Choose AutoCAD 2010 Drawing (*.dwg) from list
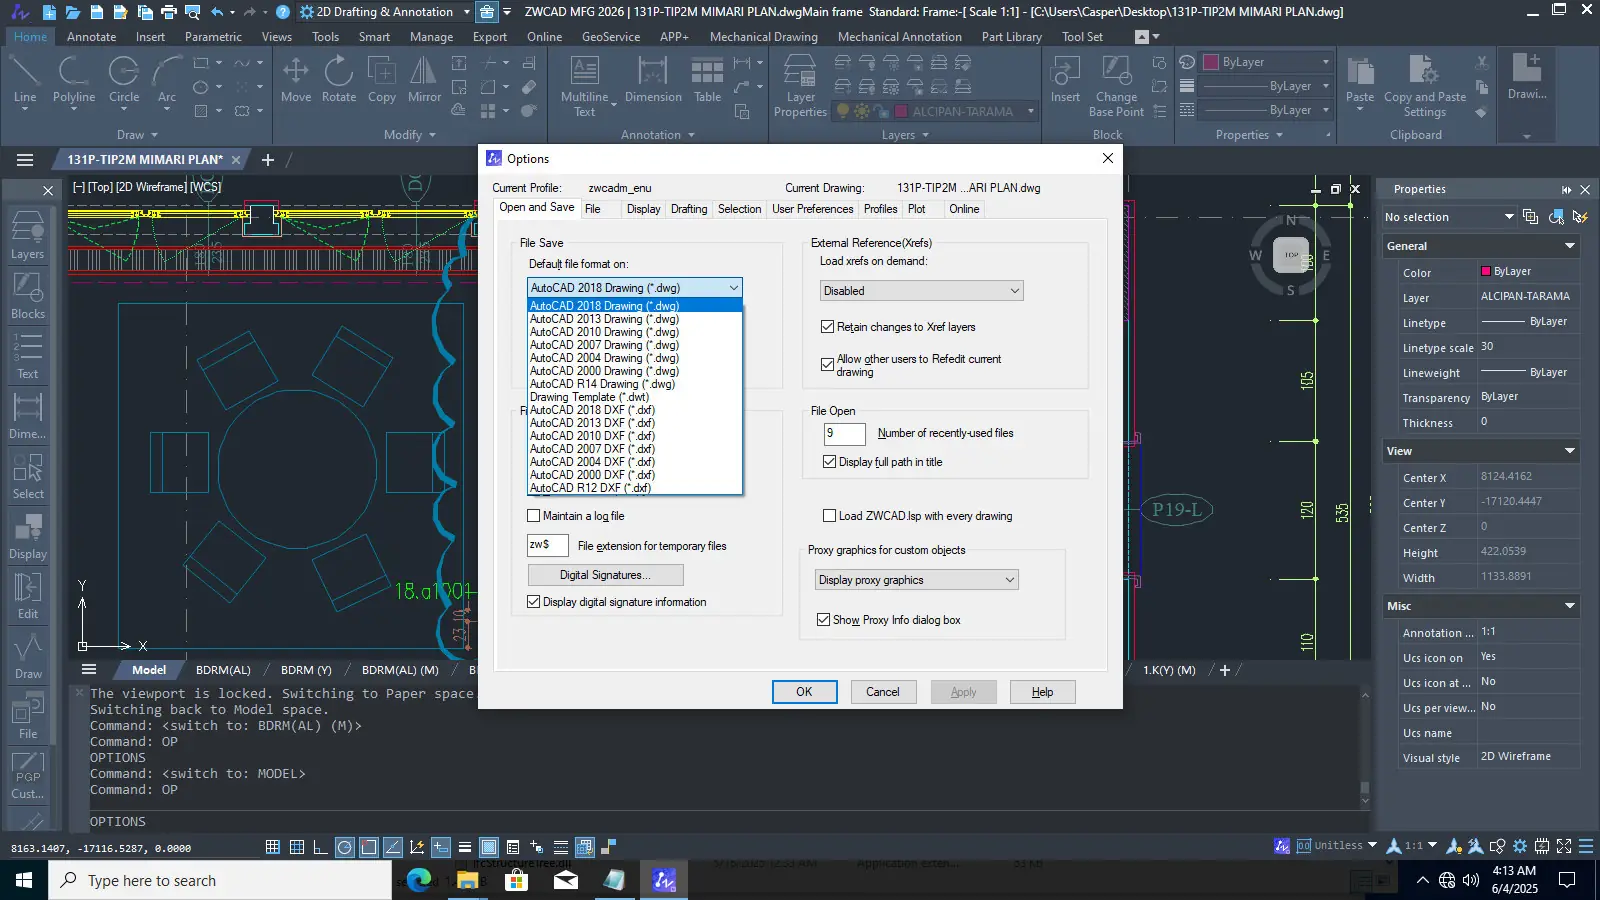This screenshot has width=1600, height=900. [604, 332]
